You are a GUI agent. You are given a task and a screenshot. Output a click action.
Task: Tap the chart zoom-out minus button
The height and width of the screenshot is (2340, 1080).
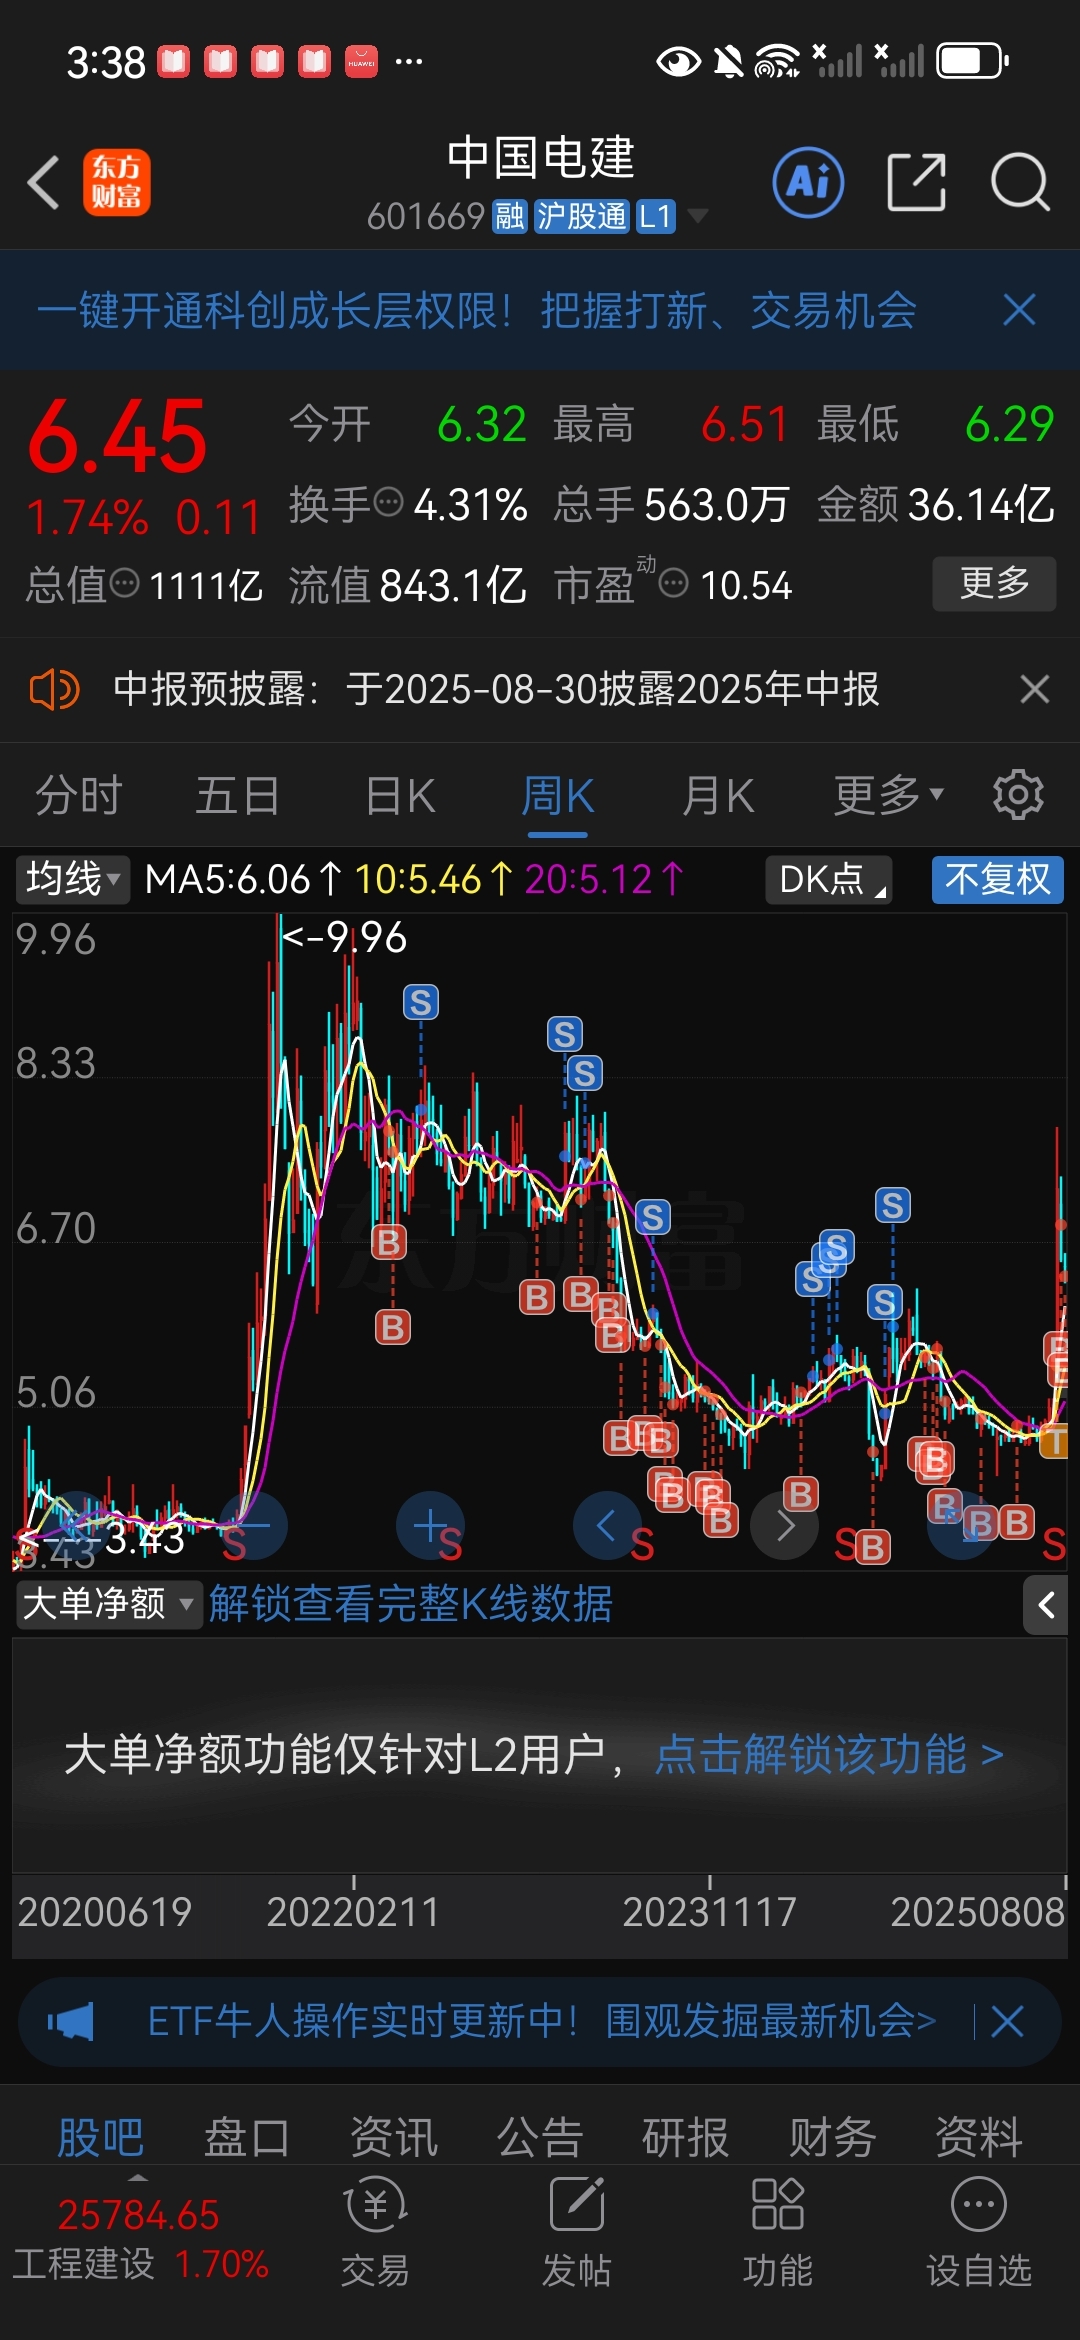(254, 1525)
